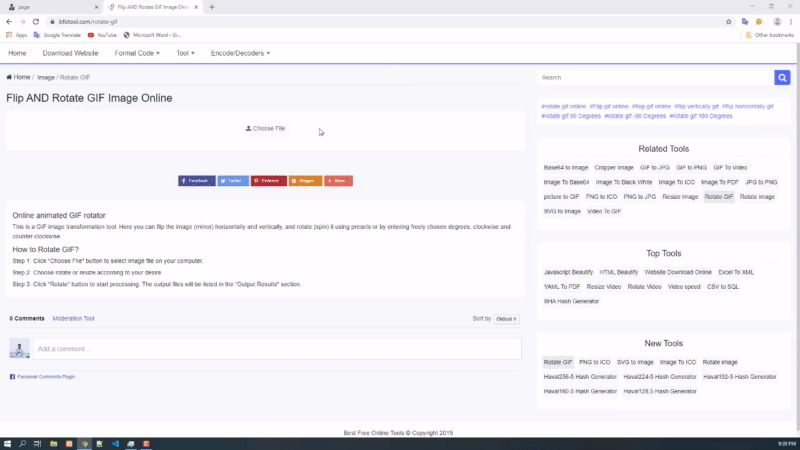Expand the Tool dropdown menu

(185, 53)
